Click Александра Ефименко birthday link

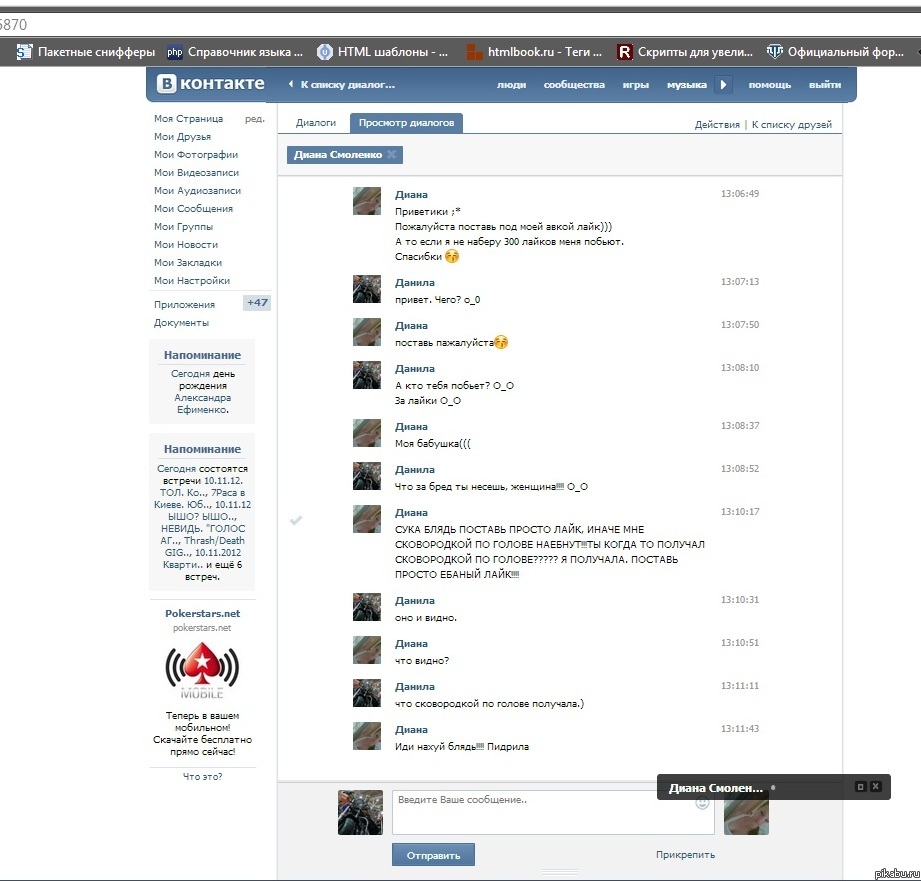[x=203, y=403]
